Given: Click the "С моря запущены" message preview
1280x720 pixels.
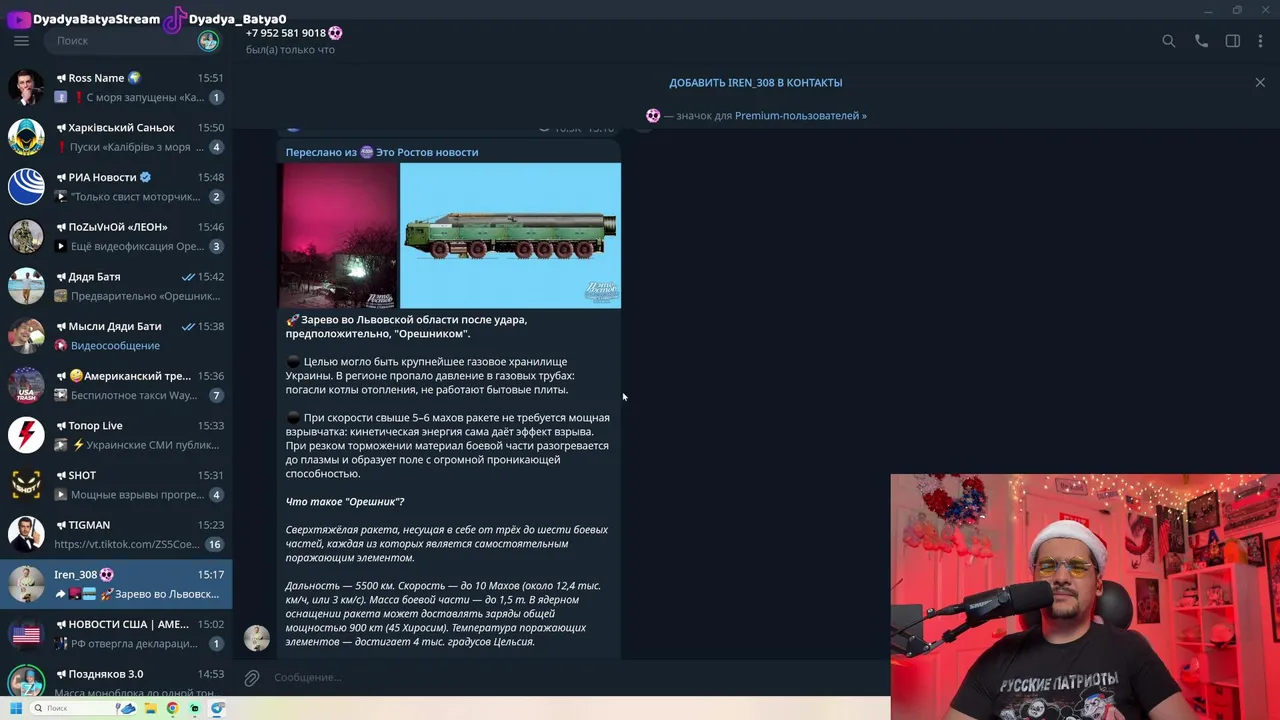Looking at the screenshot, I should coord(145,97).
